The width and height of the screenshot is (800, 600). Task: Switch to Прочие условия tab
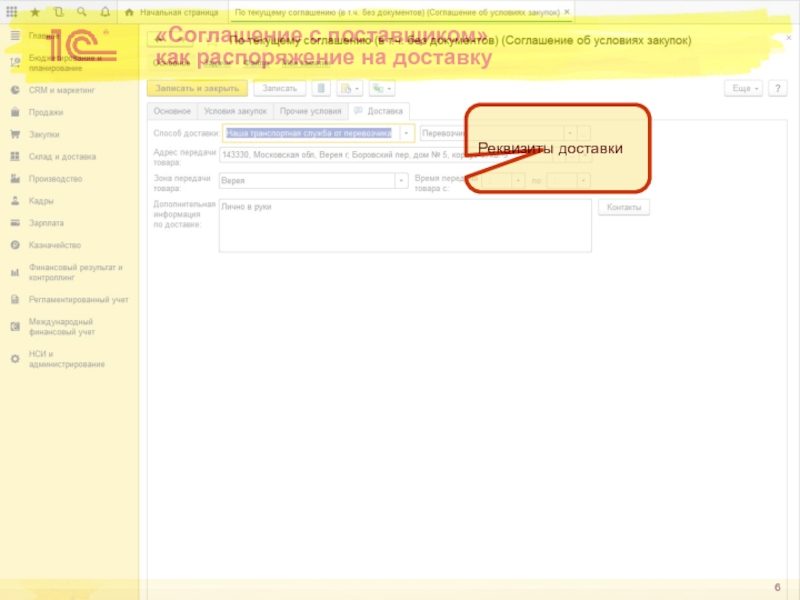(310, 111)
